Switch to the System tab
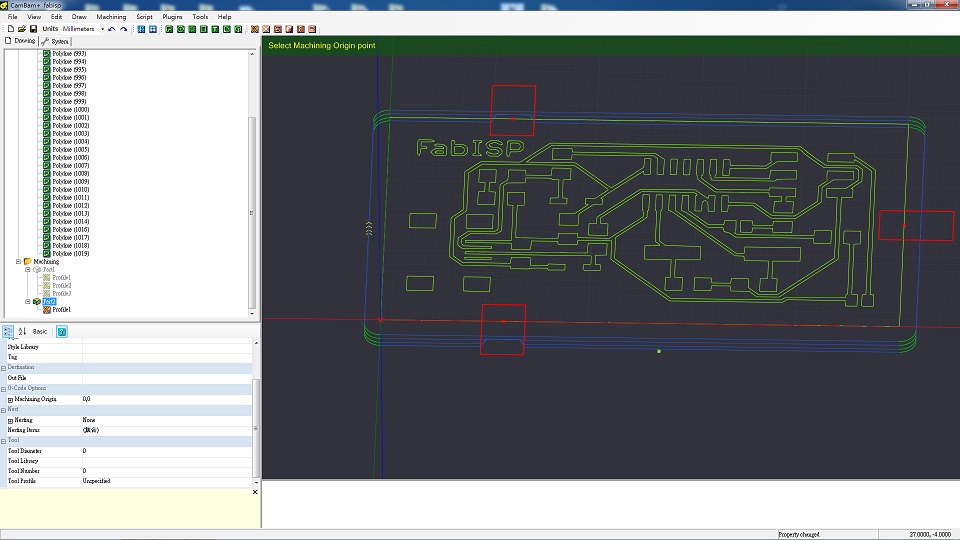This screenshot has width=960, height=540. tap(56, 41)
